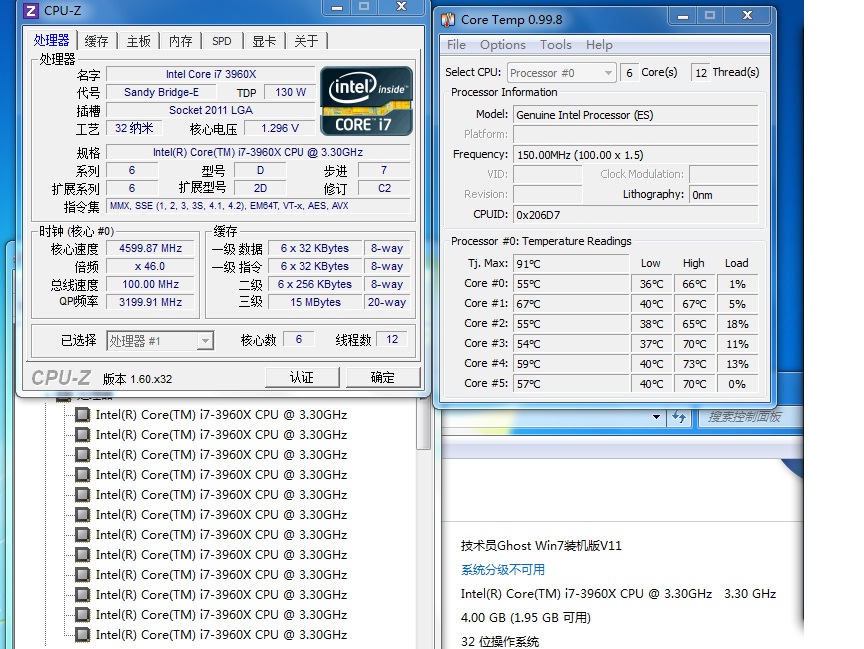
Task: Click the 名字 field Intel Core i7 3960X
Action: pyautogui.click(x=210, y=74)
